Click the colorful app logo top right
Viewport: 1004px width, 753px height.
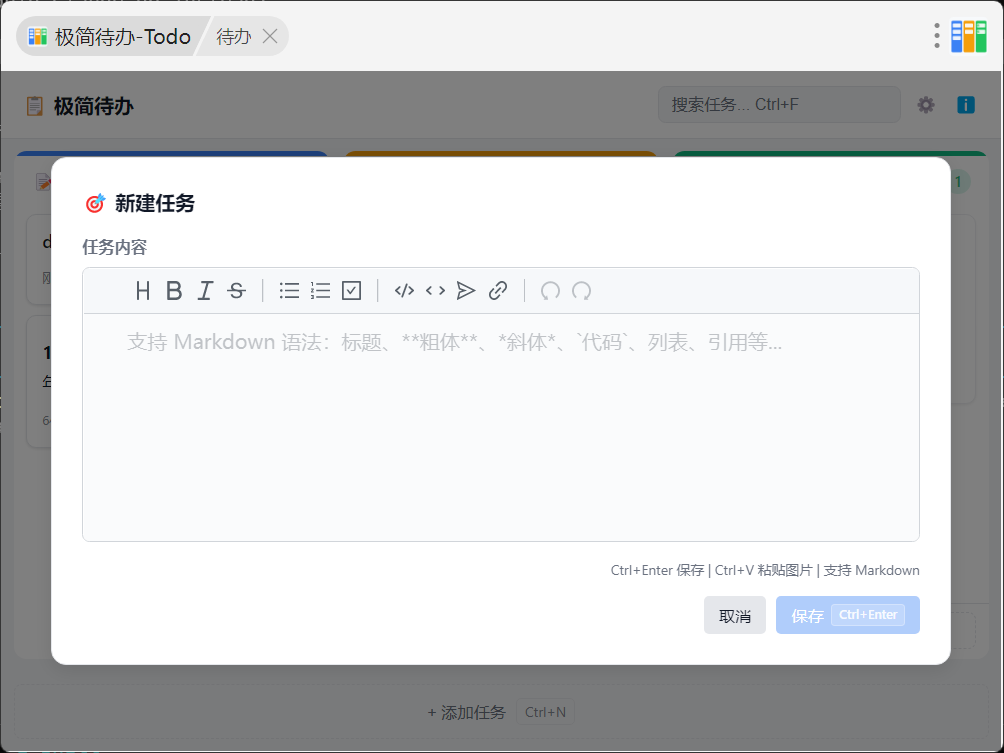point(969,36)
